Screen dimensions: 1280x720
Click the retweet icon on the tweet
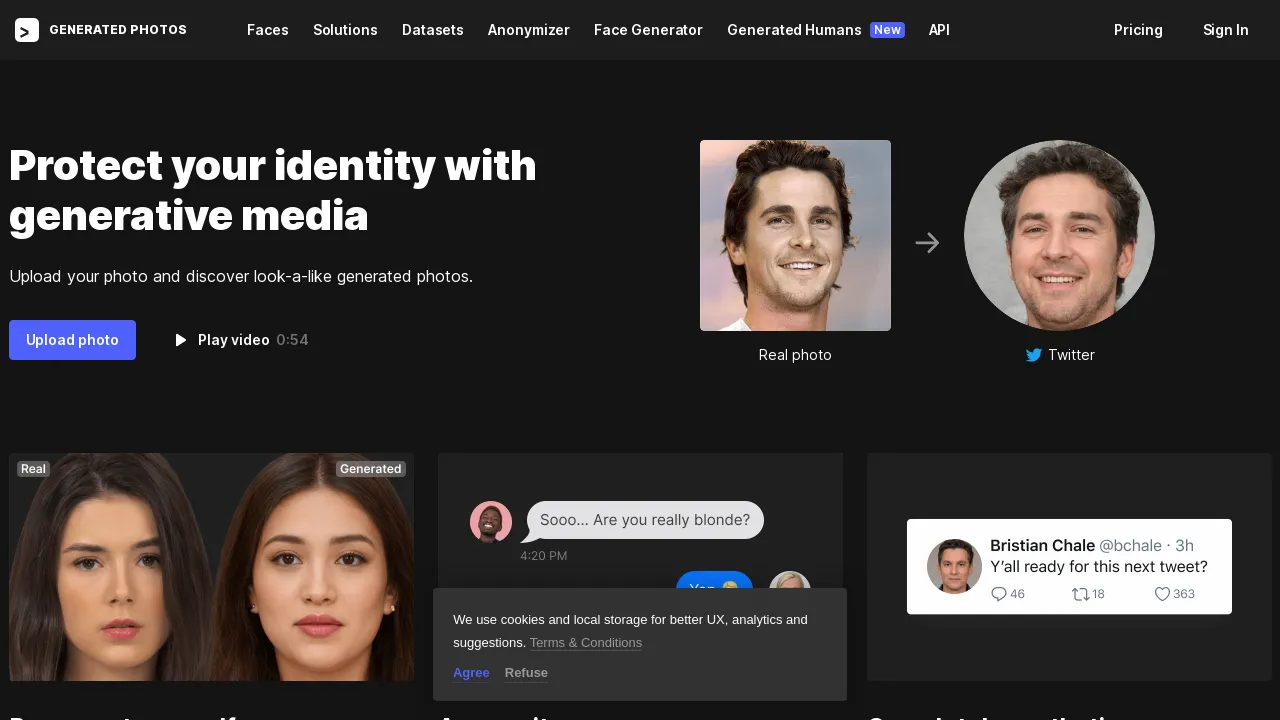click(x=1080, y=594)
